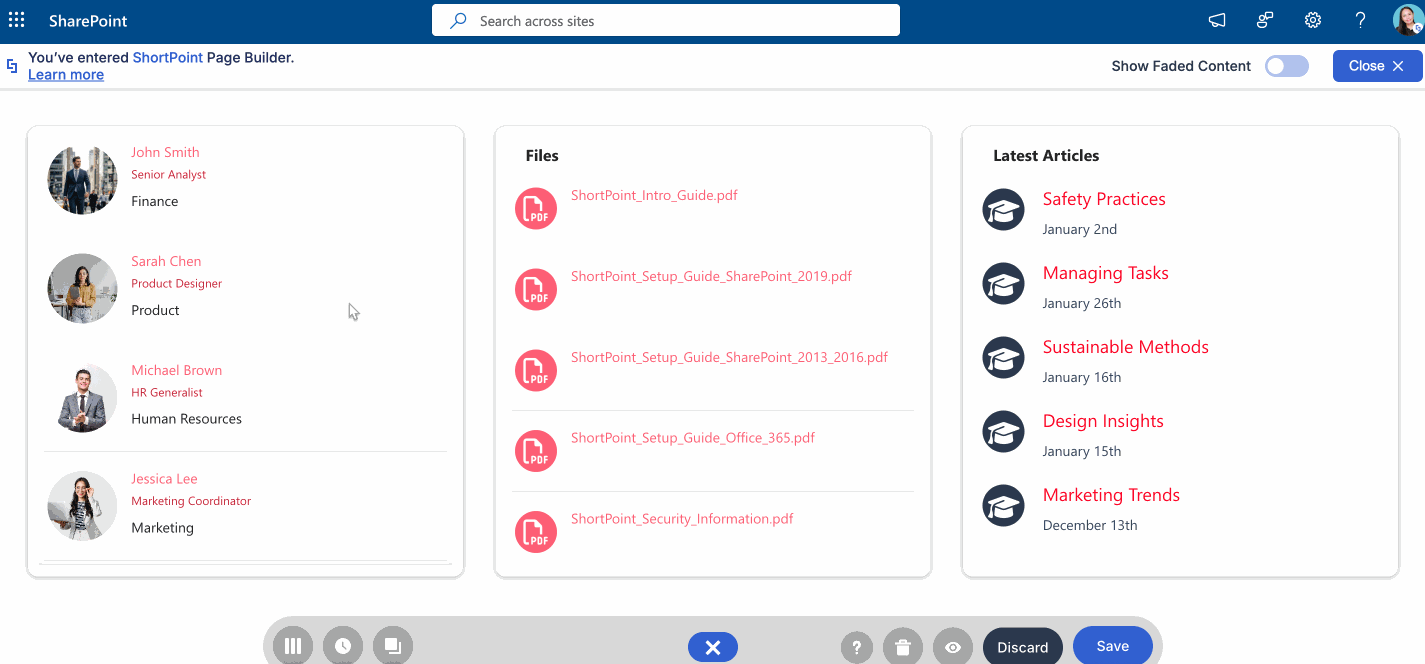Open the help question mark in header
Screen dimensions: 1425x664
click(x=1361, y=20)
